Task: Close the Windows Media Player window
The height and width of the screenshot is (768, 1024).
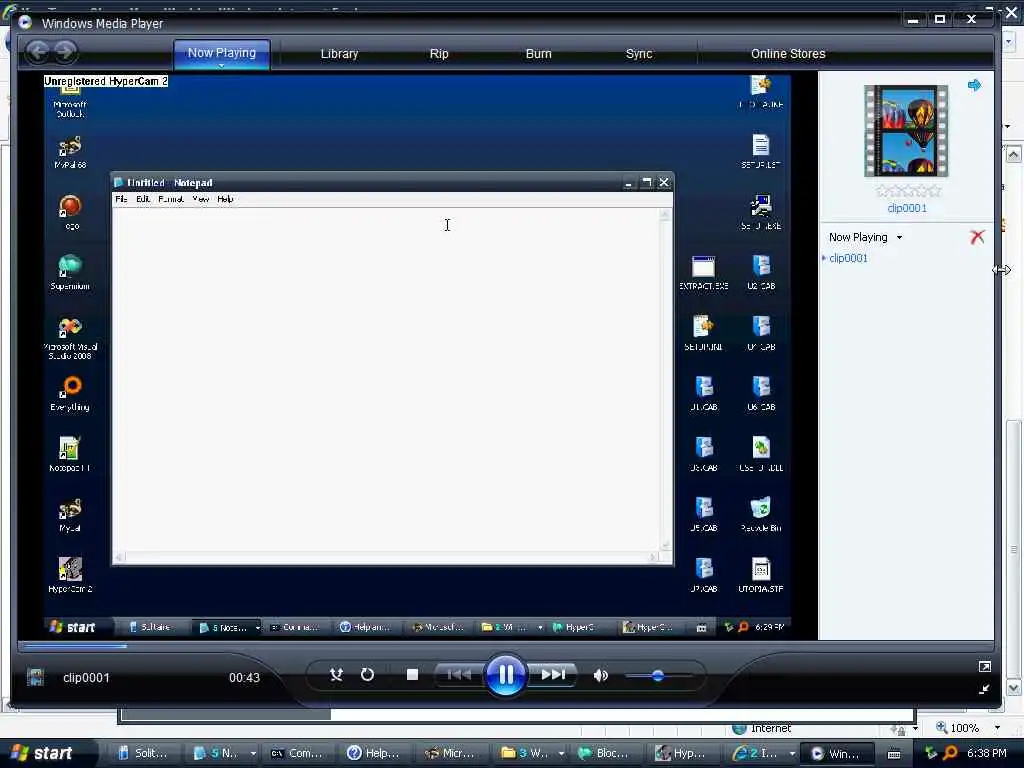Action: [x=971, y=20]
